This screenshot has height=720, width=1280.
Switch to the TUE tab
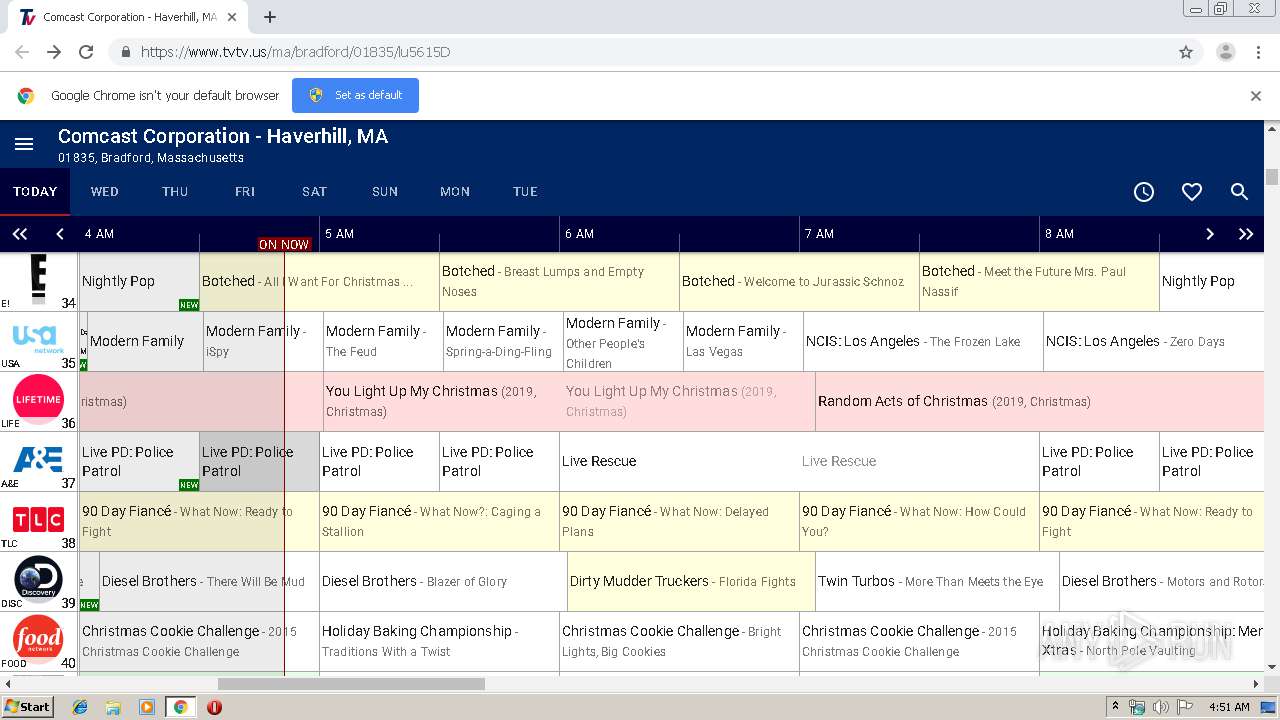525,192
